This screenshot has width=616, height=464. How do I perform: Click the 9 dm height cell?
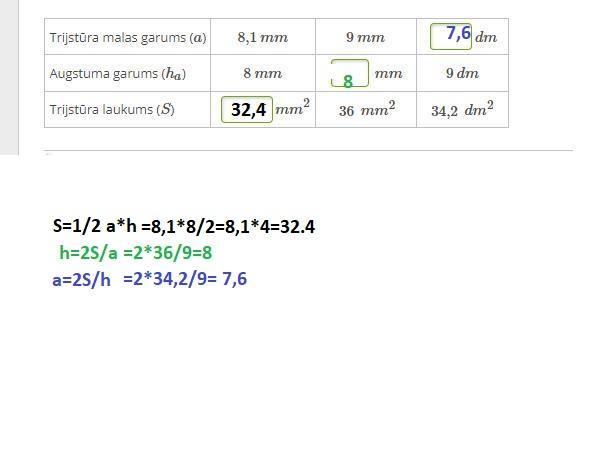(461, 74)
